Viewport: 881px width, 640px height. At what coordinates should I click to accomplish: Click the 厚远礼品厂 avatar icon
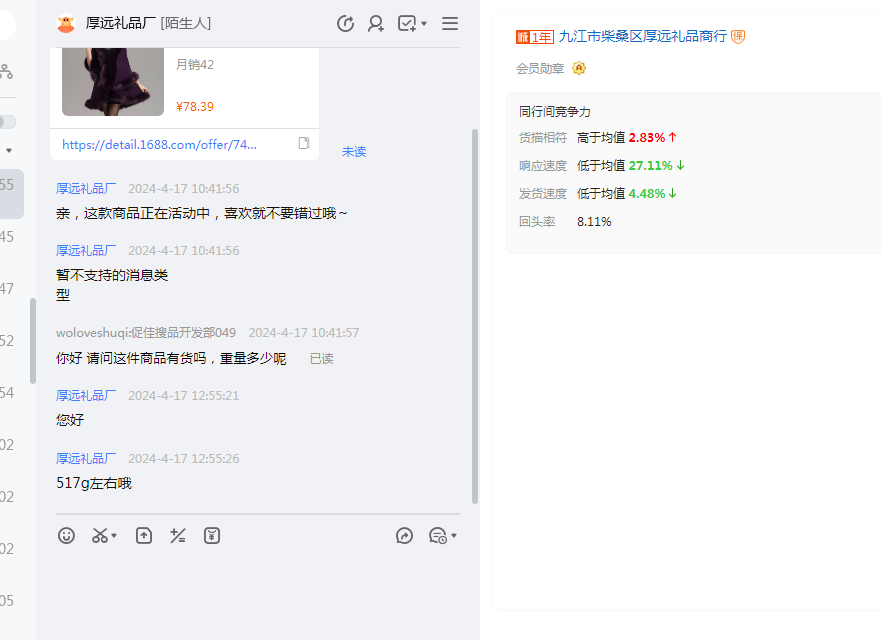pos(66,24)
